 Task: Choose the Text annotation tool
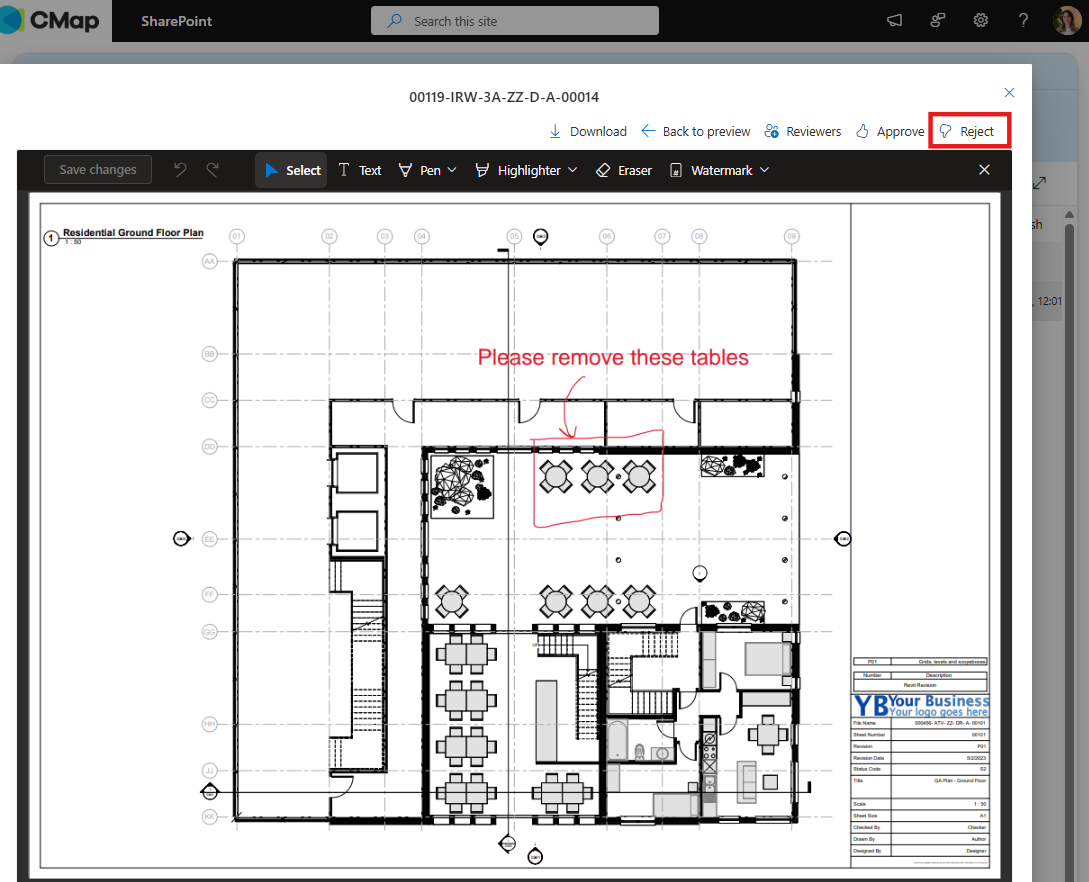[x=359, y=170]
